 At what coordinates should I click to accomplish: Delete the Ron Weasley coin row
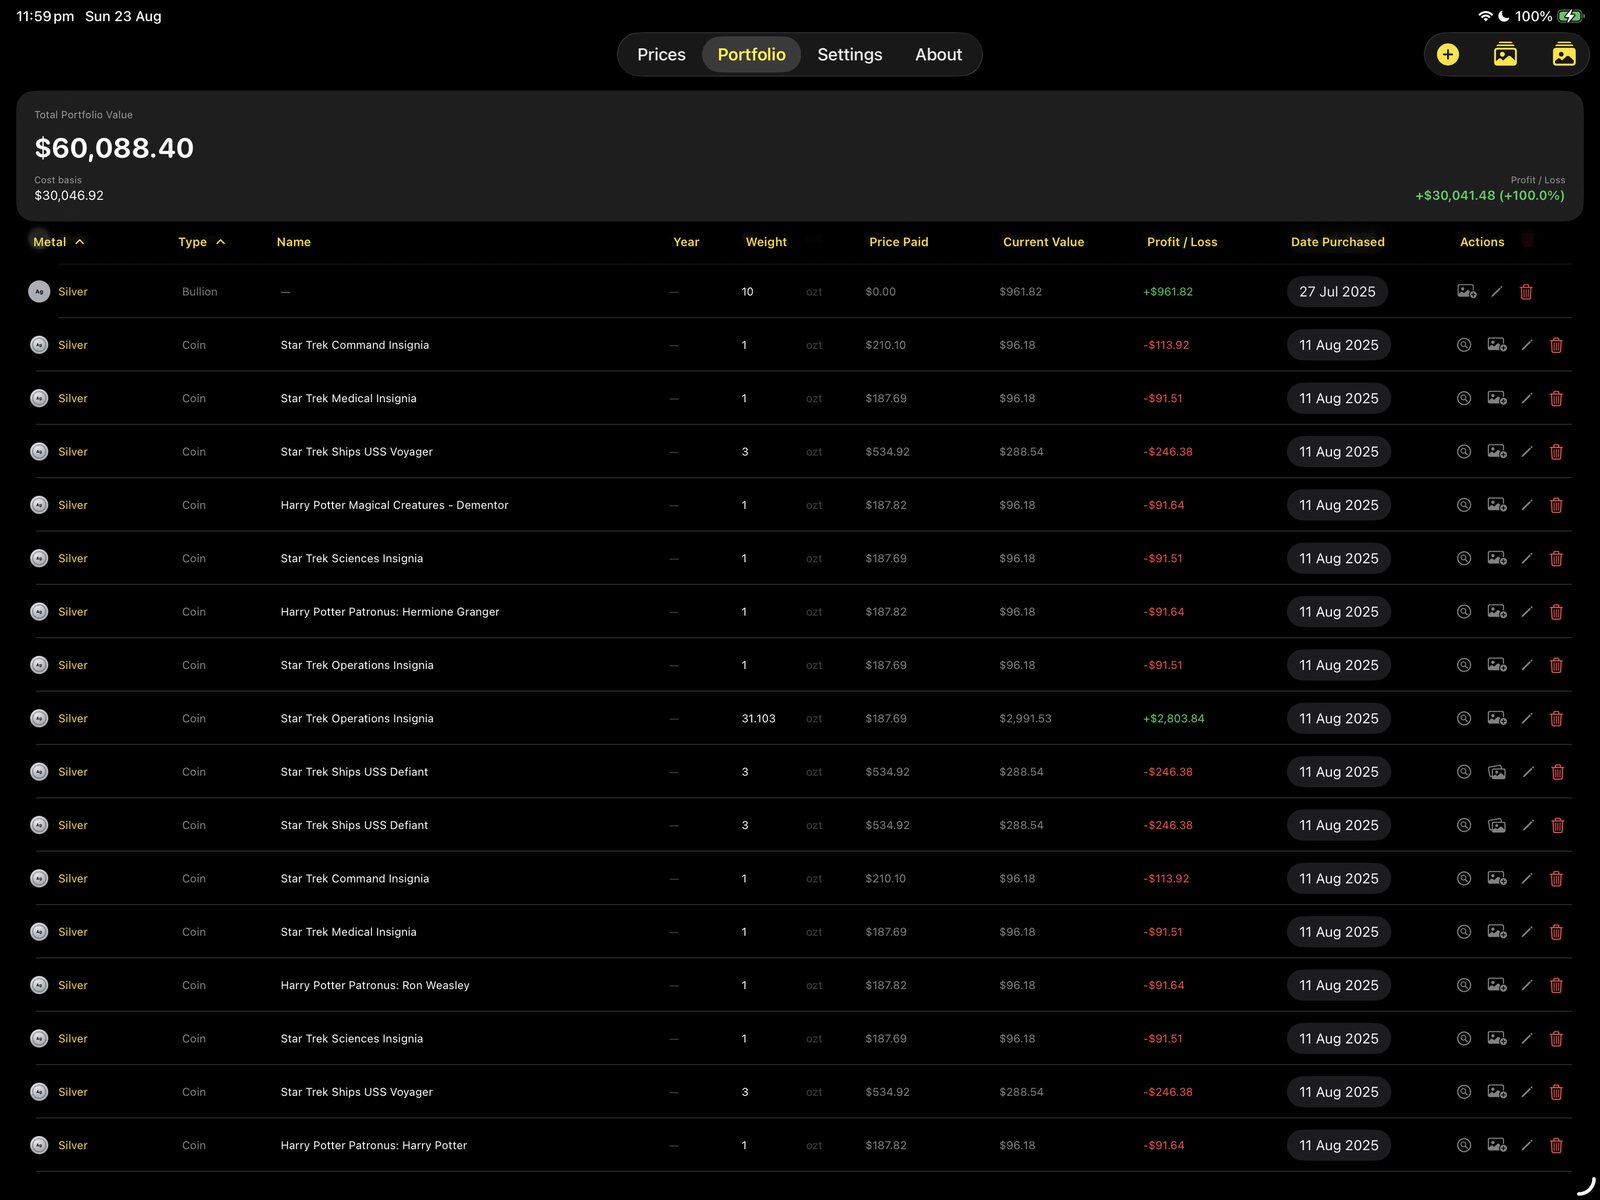click(x=1556, y=985)
